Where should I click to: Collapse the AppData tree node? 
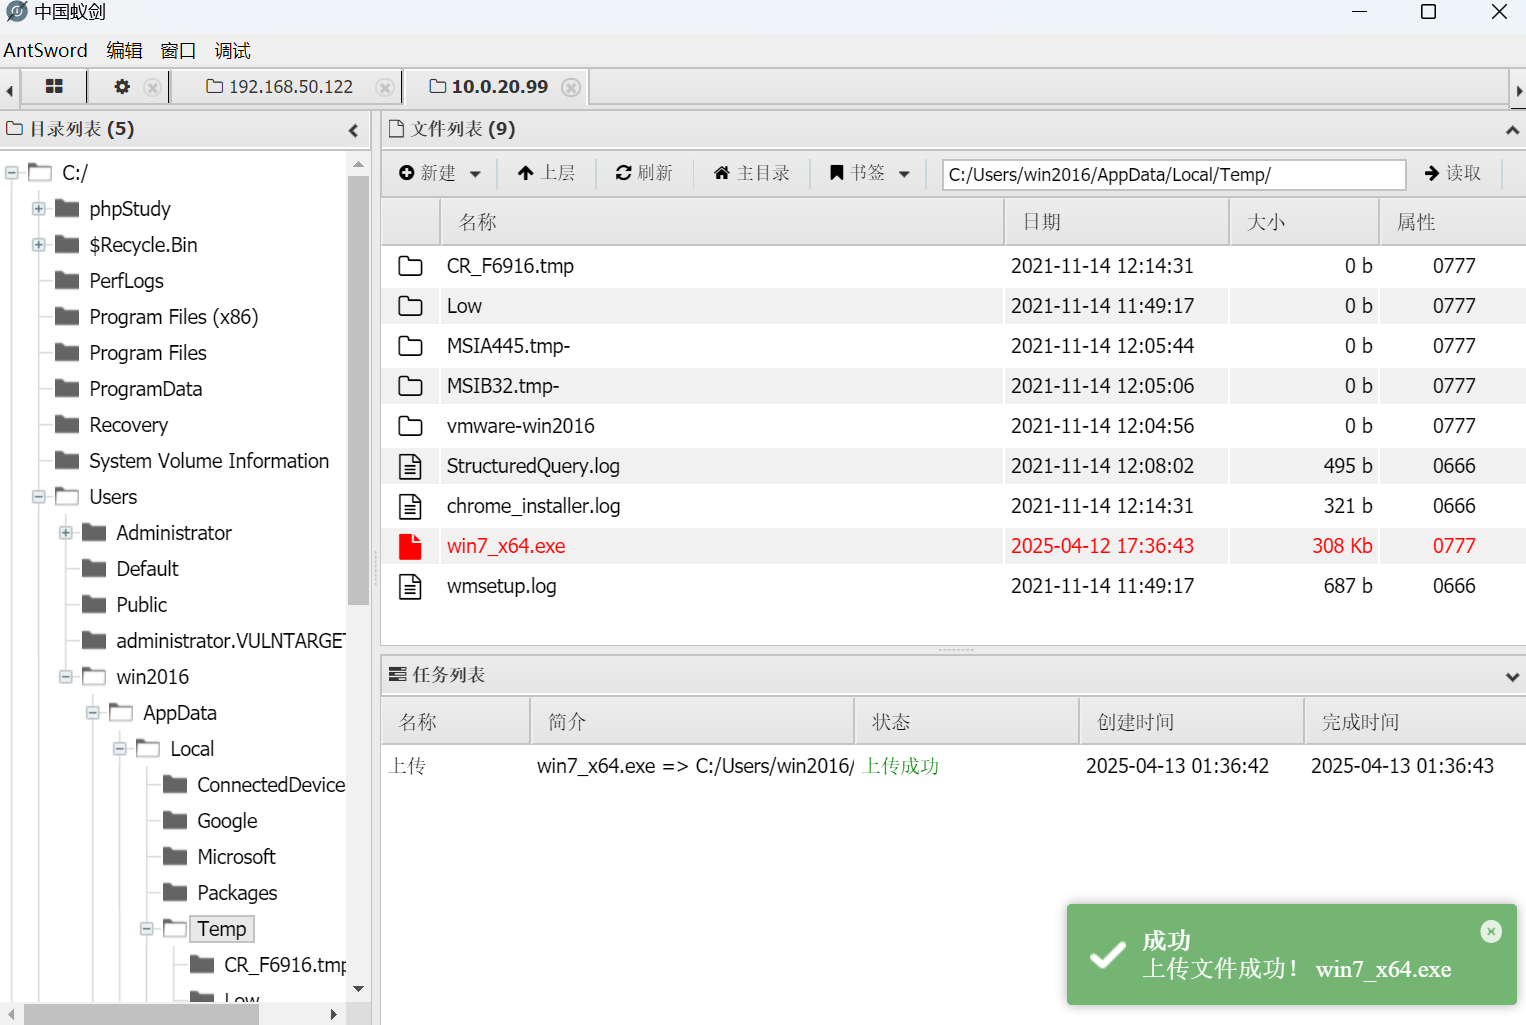93,713
